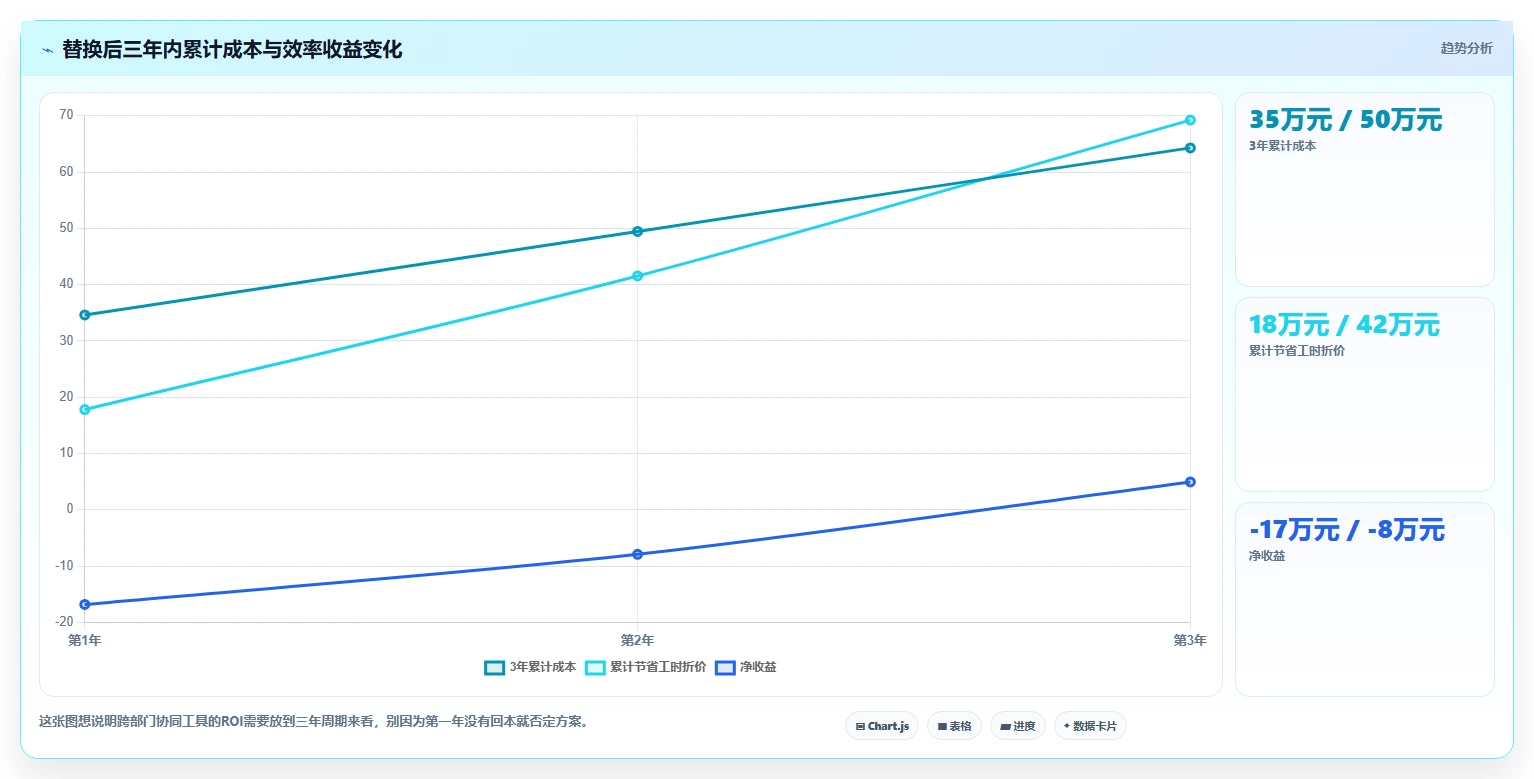Click the 累计节省工时折价 point at 第2年
This screenshot has height=779, width=1534.
pos(637,276)
